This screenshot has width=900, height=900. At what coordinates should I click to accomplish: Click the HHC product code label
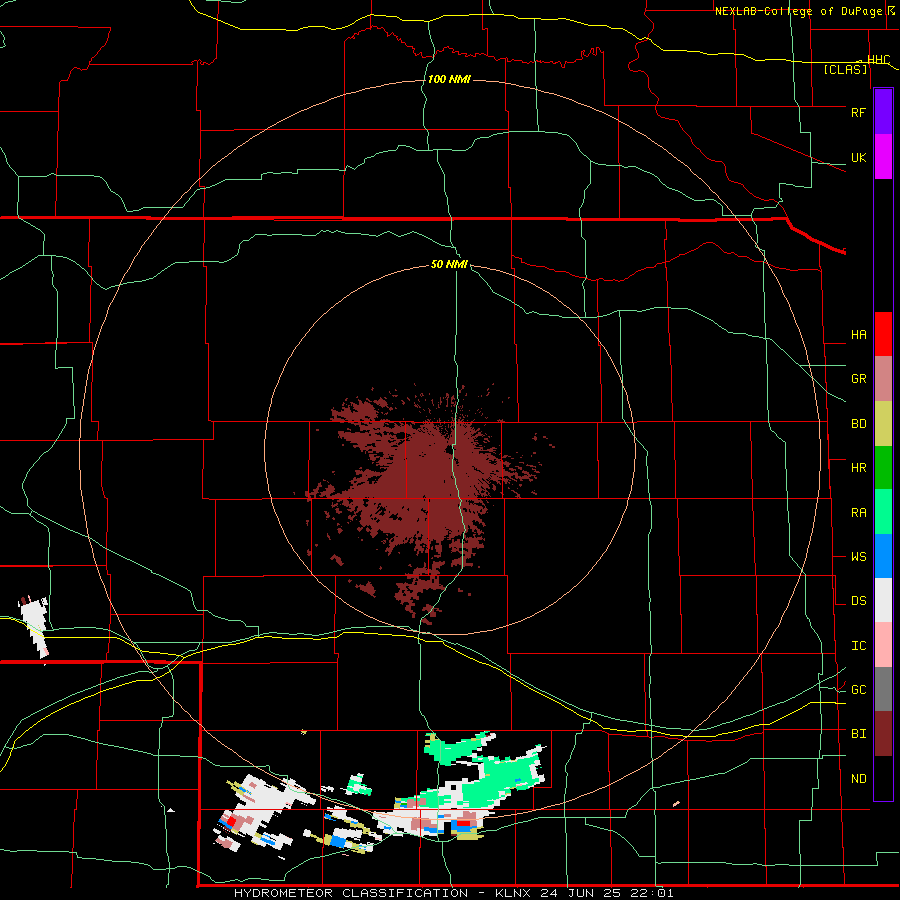[x=878, y=59]
